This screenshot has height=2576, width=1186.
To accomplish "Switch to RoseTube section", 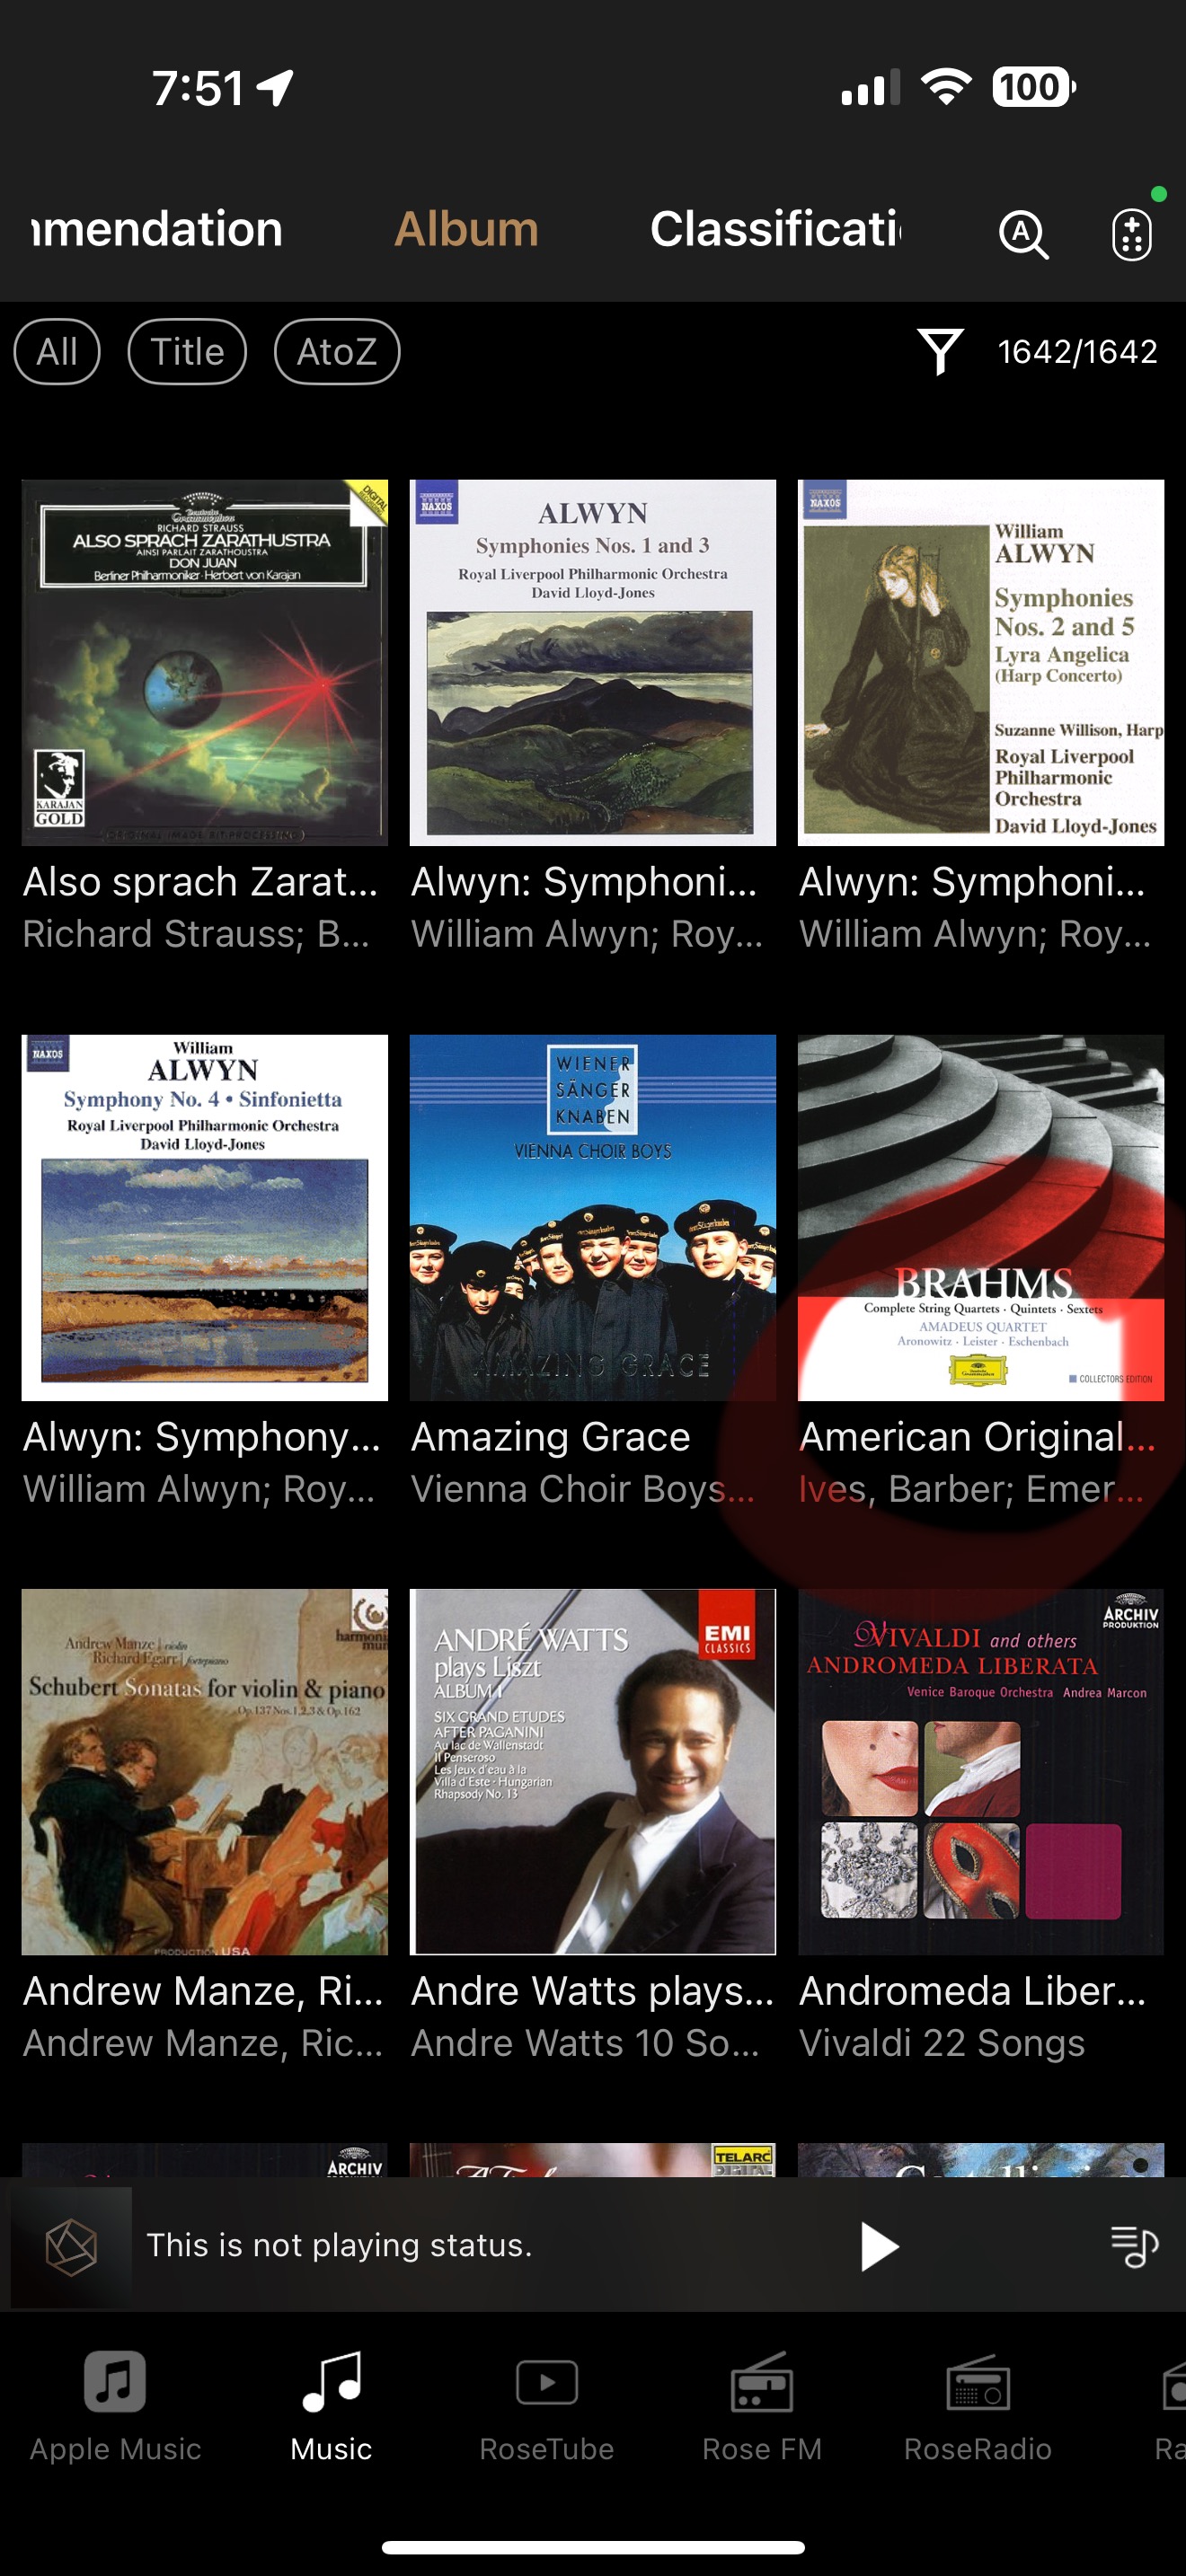I will (x=546, y=2407).
